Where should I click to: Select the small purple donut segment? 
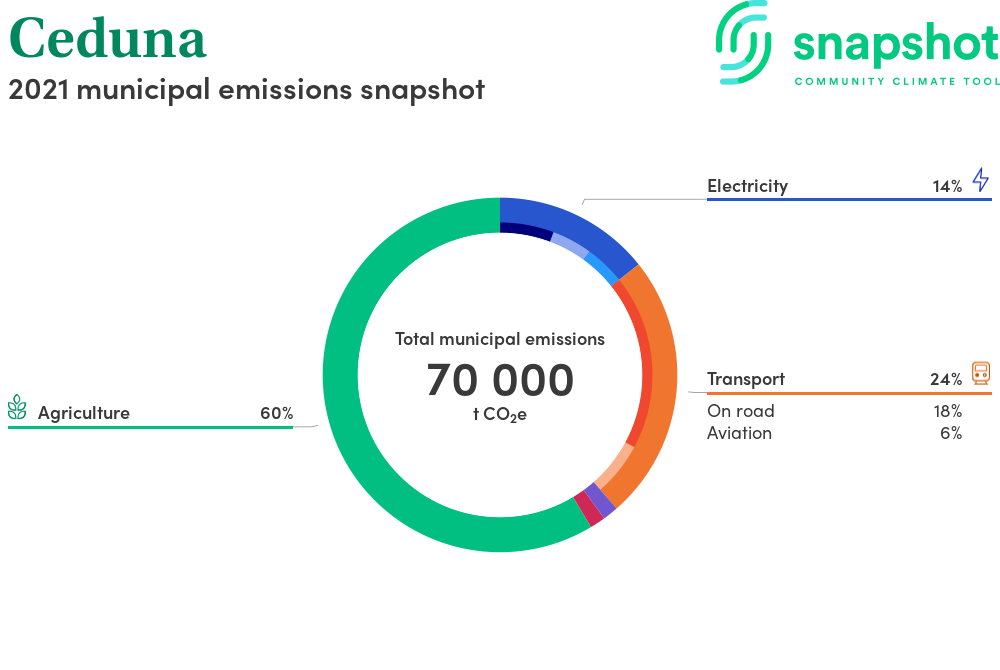coord(600,500)
